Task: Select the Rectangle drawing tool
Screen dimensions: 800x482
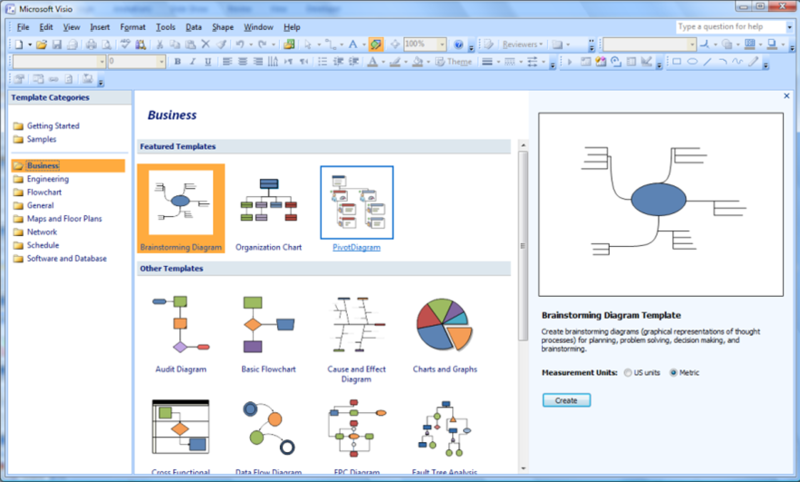Action: pyautogui.click(x=677, y=62)
